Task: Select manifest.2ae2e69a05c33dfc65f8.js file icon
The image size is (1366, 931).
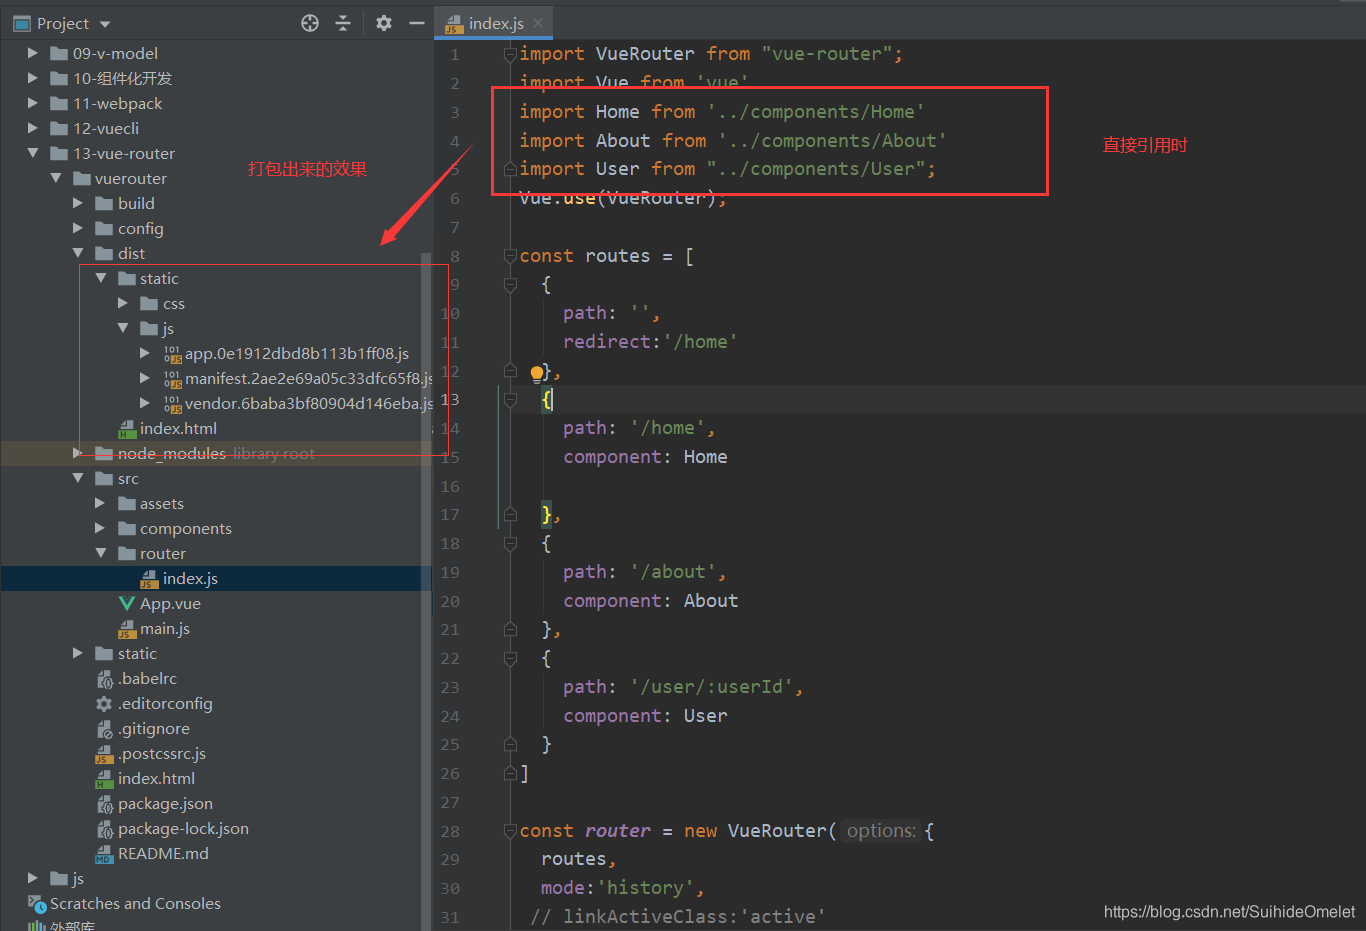Action: click(172, 379)
